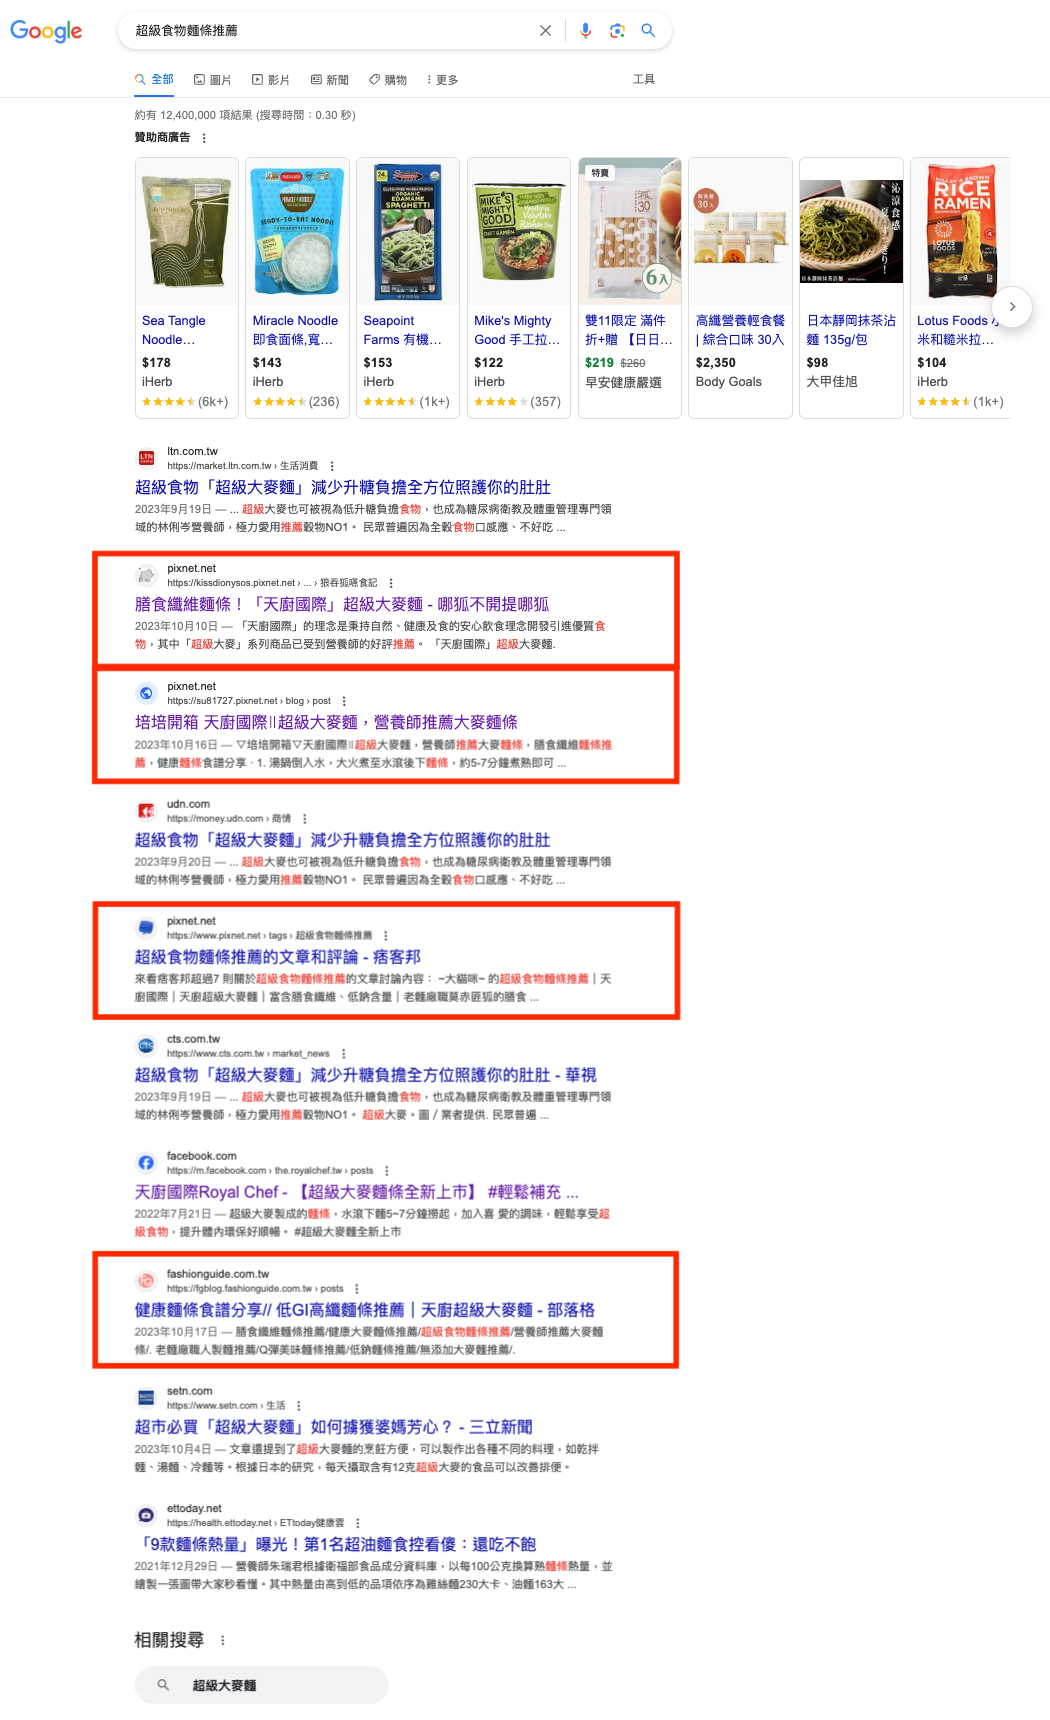The width and height of the screenshot is (1050, 1720).
Task: Open options for setn.com result
Action: 299,1406
